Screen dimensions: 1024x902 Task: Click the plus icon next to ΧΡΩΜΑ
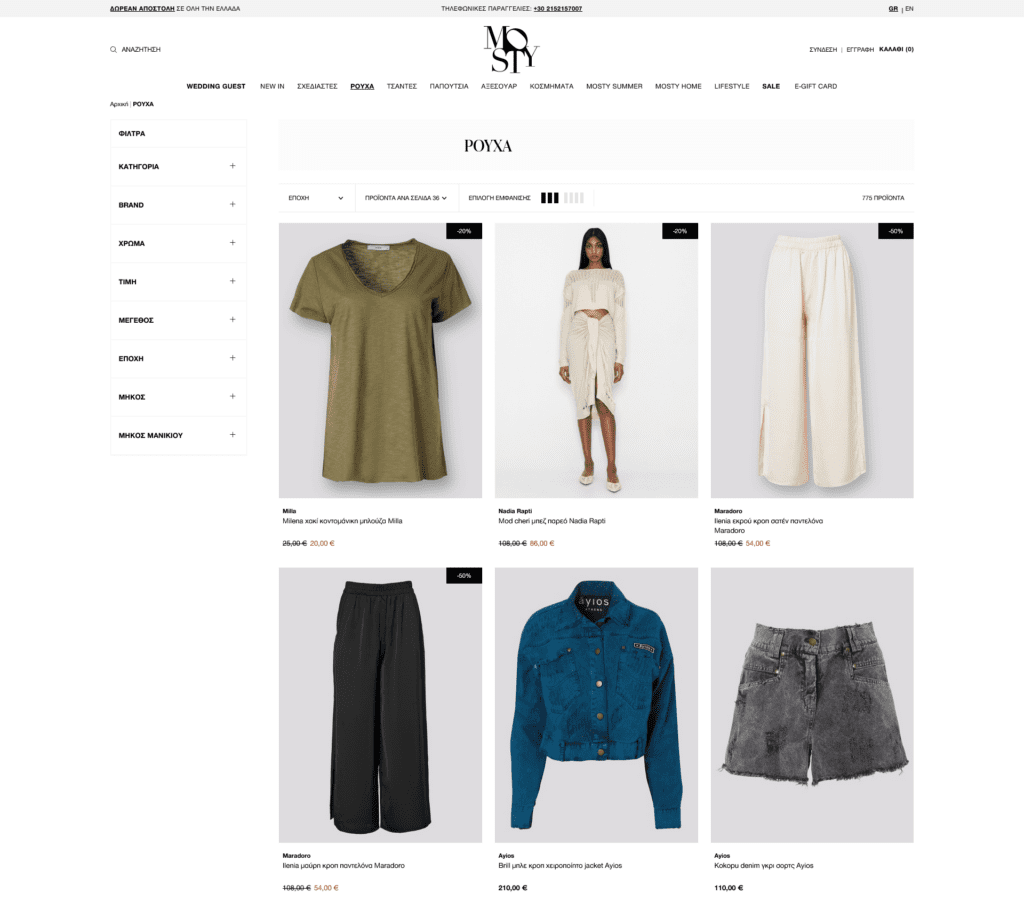[232, 243]
